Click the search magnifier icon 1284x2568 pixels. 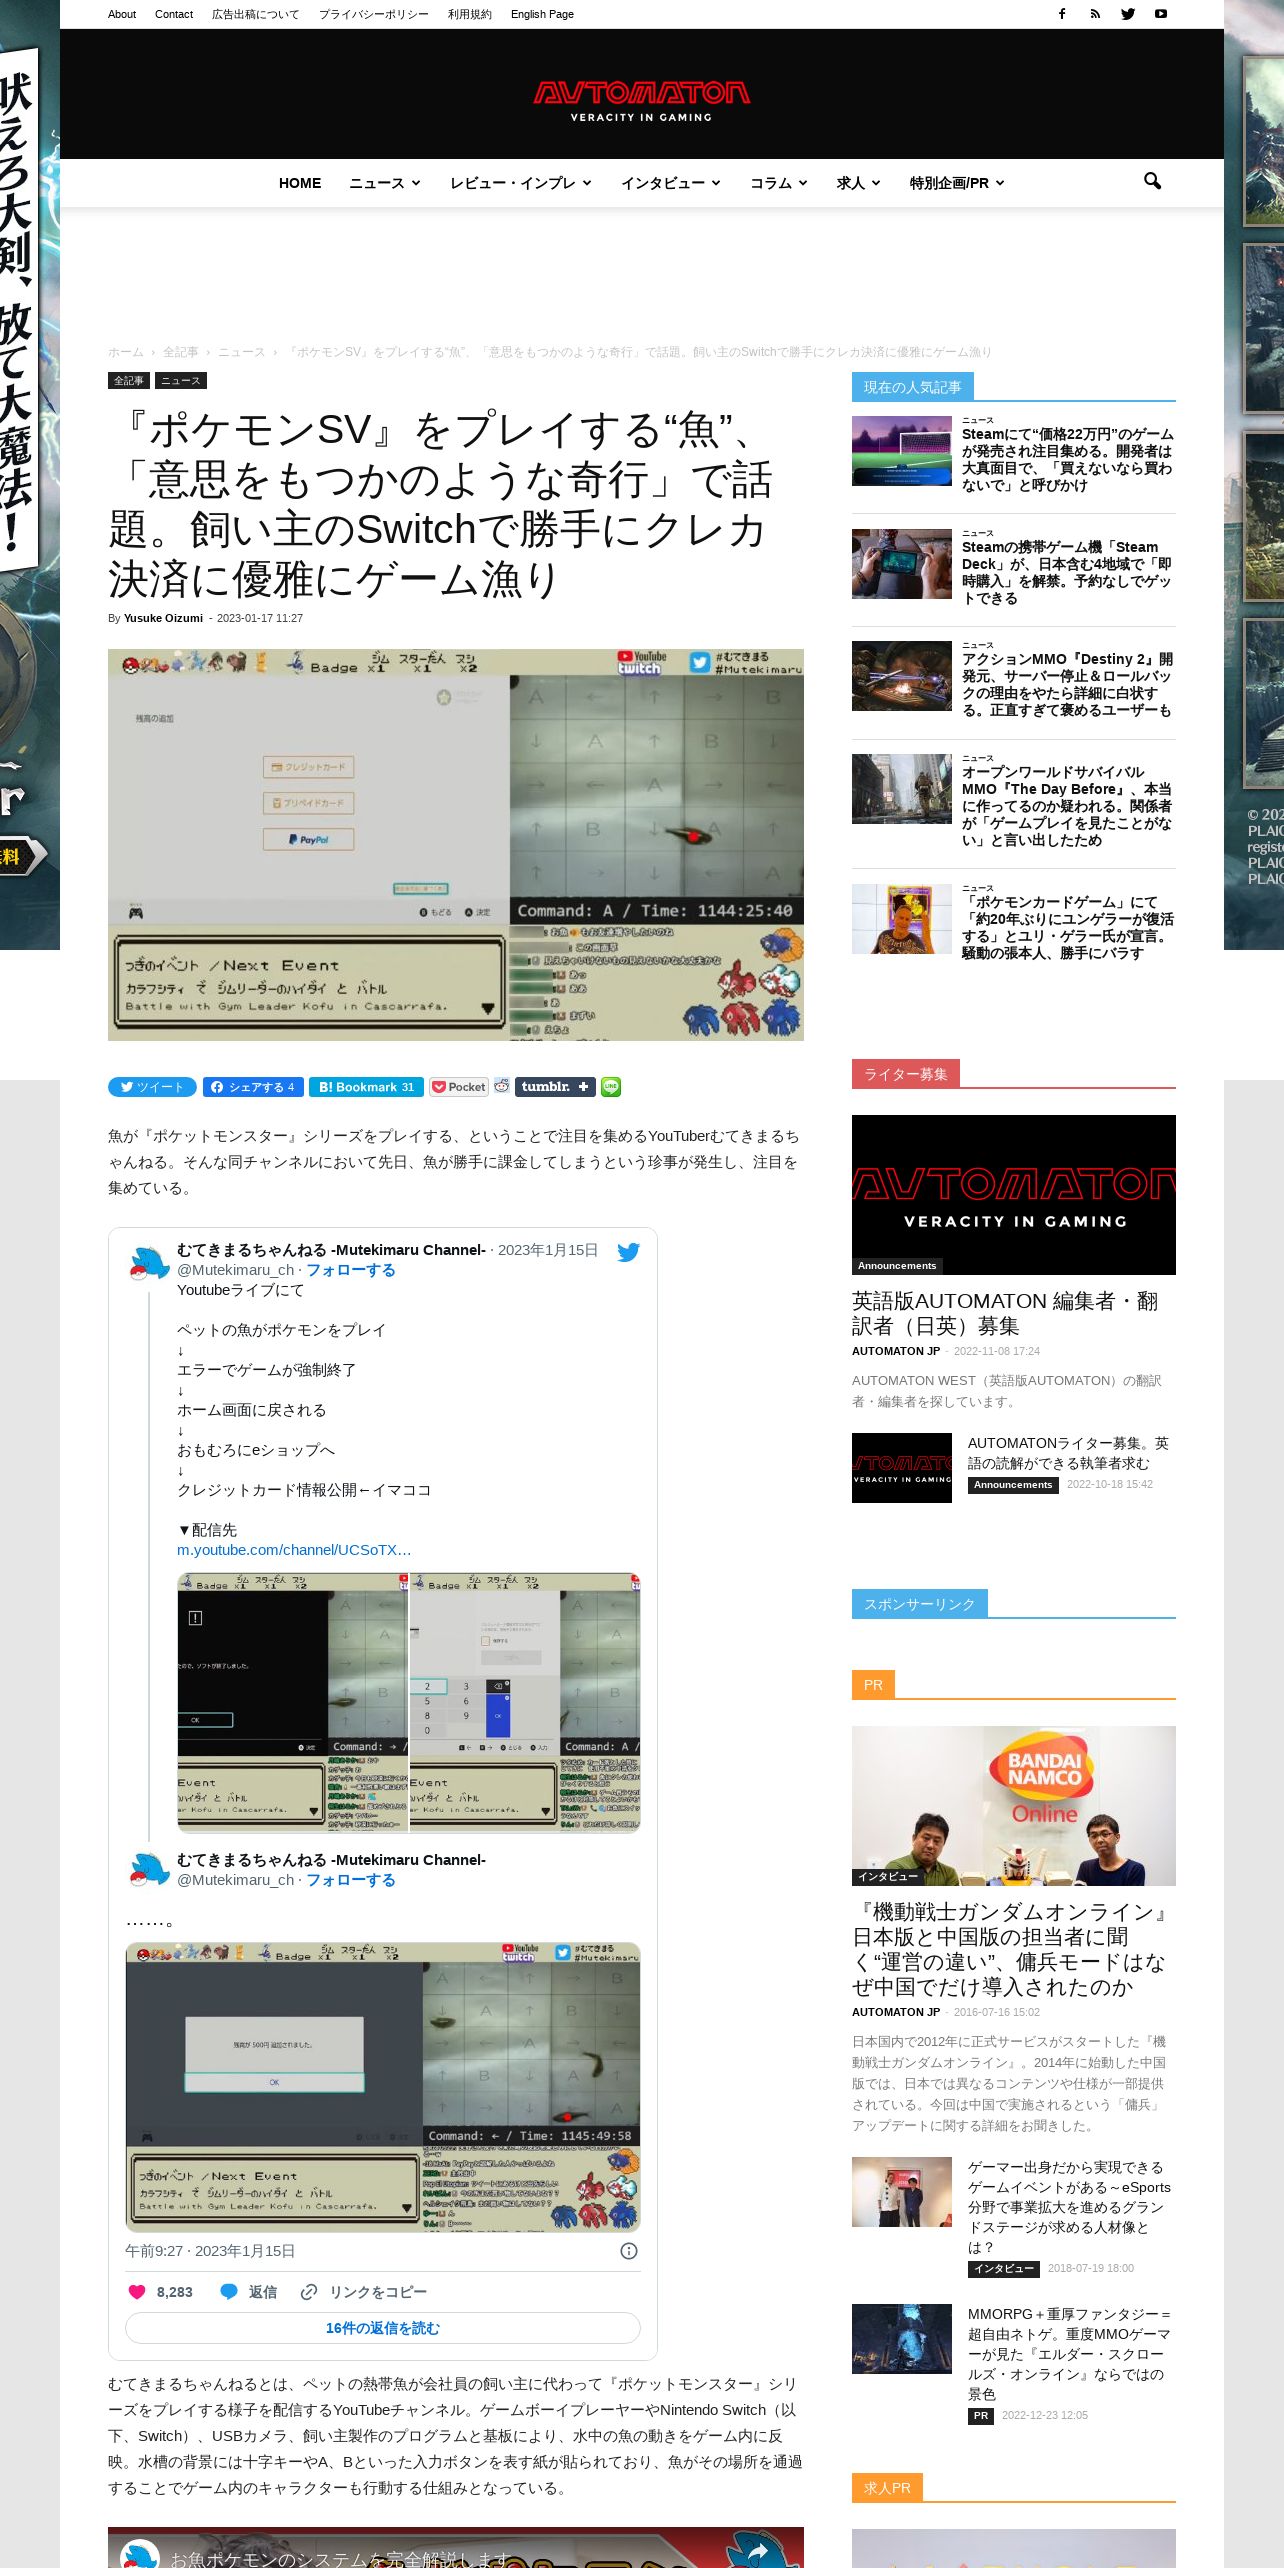tap(1152, 181)
